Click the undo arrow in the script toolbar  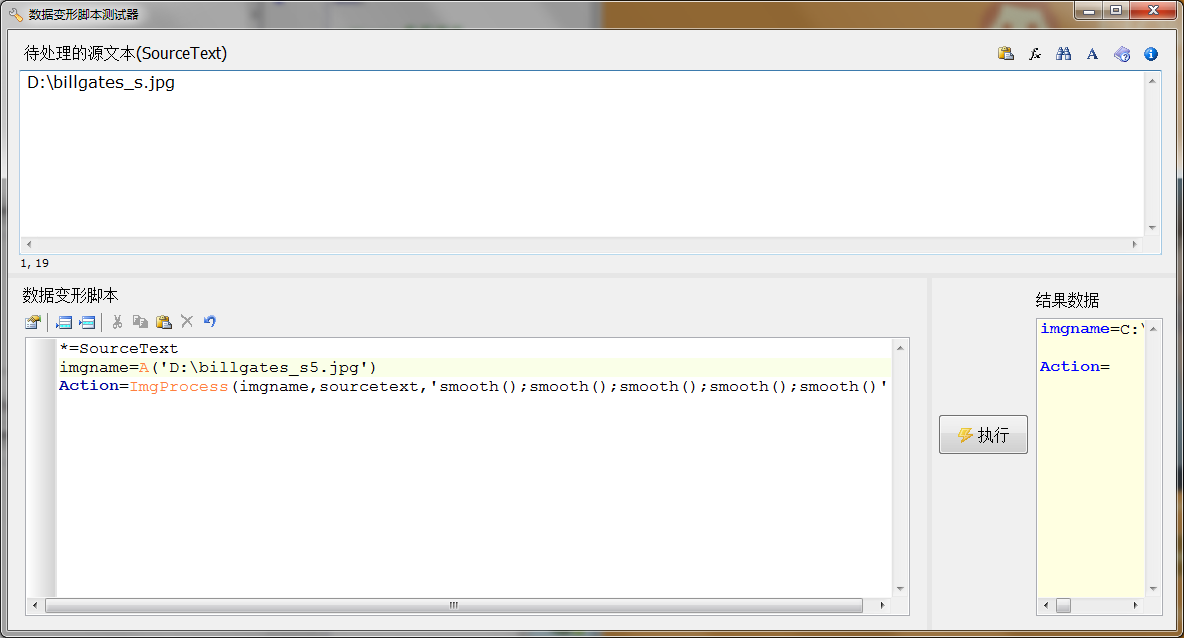tap(210, 322)
